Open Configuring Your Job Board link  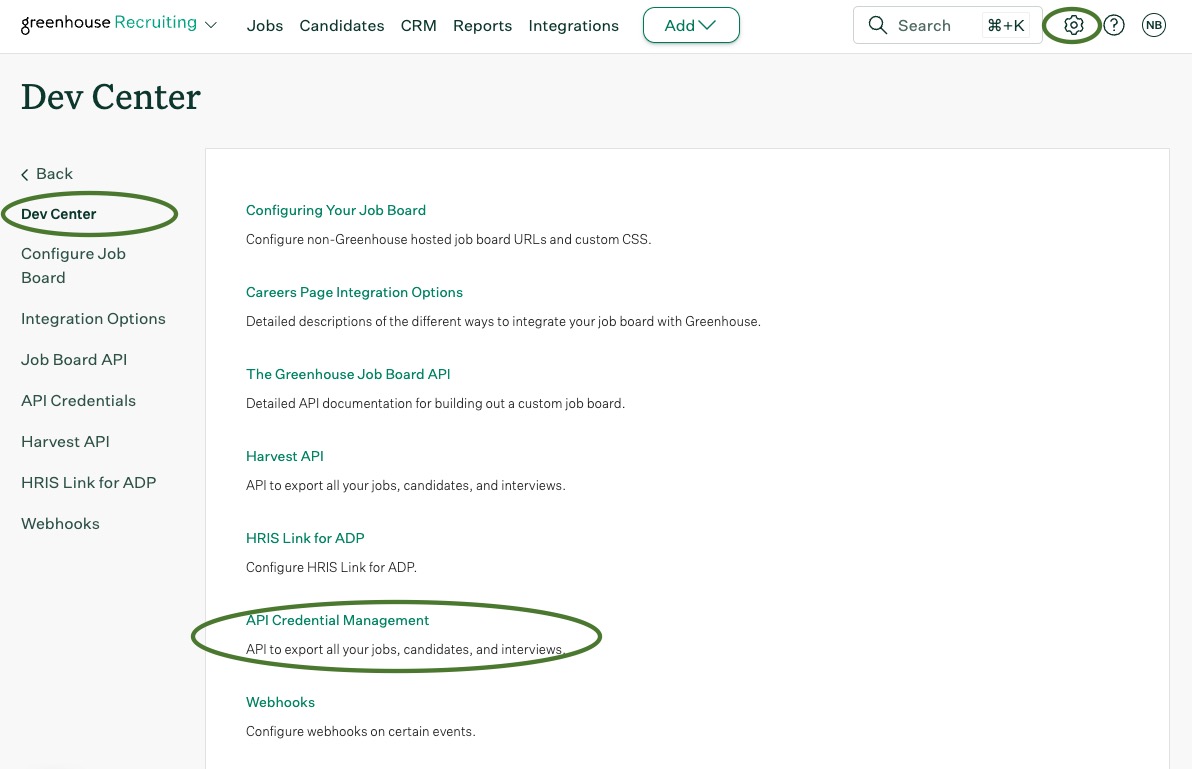coord(336,210)
